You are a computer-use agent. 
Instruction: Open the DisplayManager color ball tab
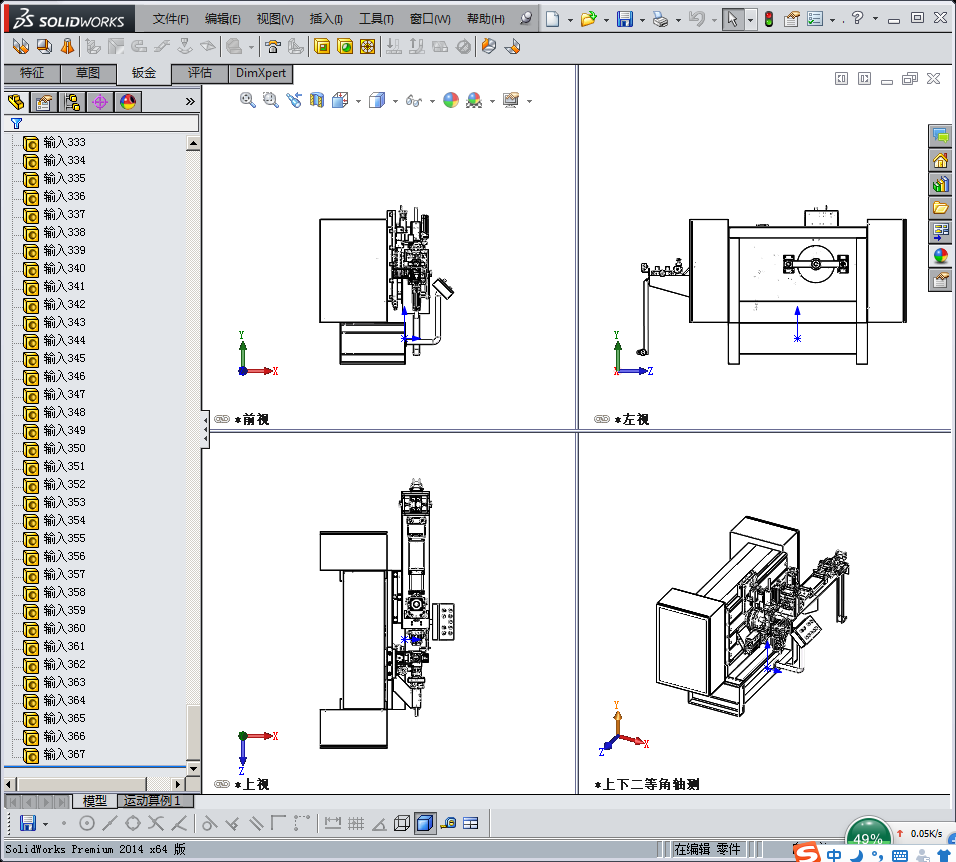click(x=128, y=102)
